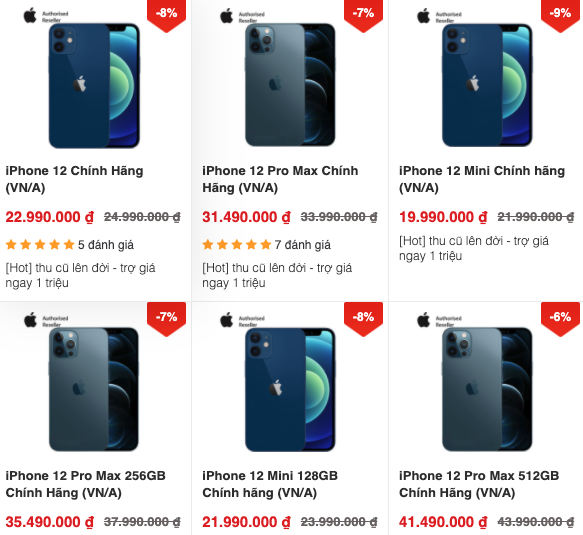Click the -9% discount badge on iPhone 12 Mini
The width and height of the screenshot is (583, 535).
tap(560, 15)
